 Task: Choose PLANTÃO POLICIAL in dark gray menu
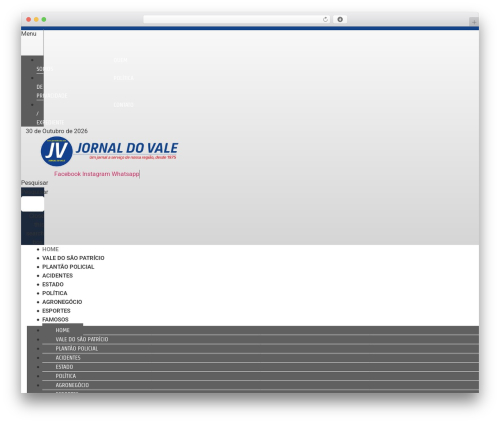[77, 349]
